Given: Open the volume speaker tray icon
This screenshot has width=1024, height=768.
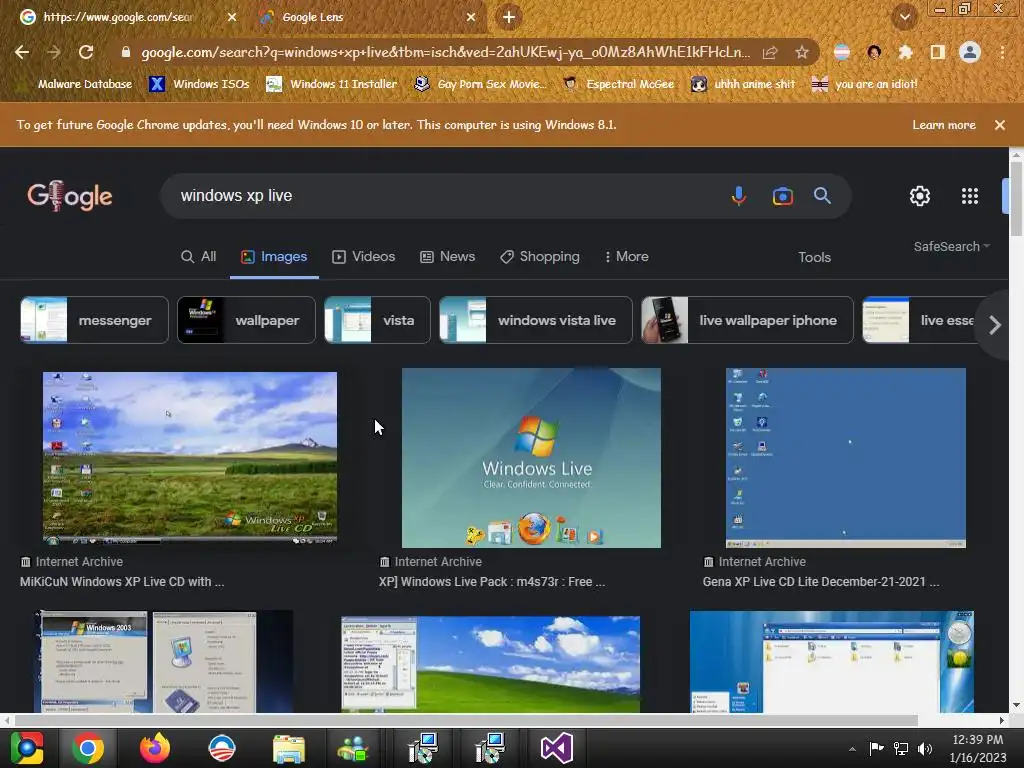Looking at the screenshot, I should click(925, 748).
